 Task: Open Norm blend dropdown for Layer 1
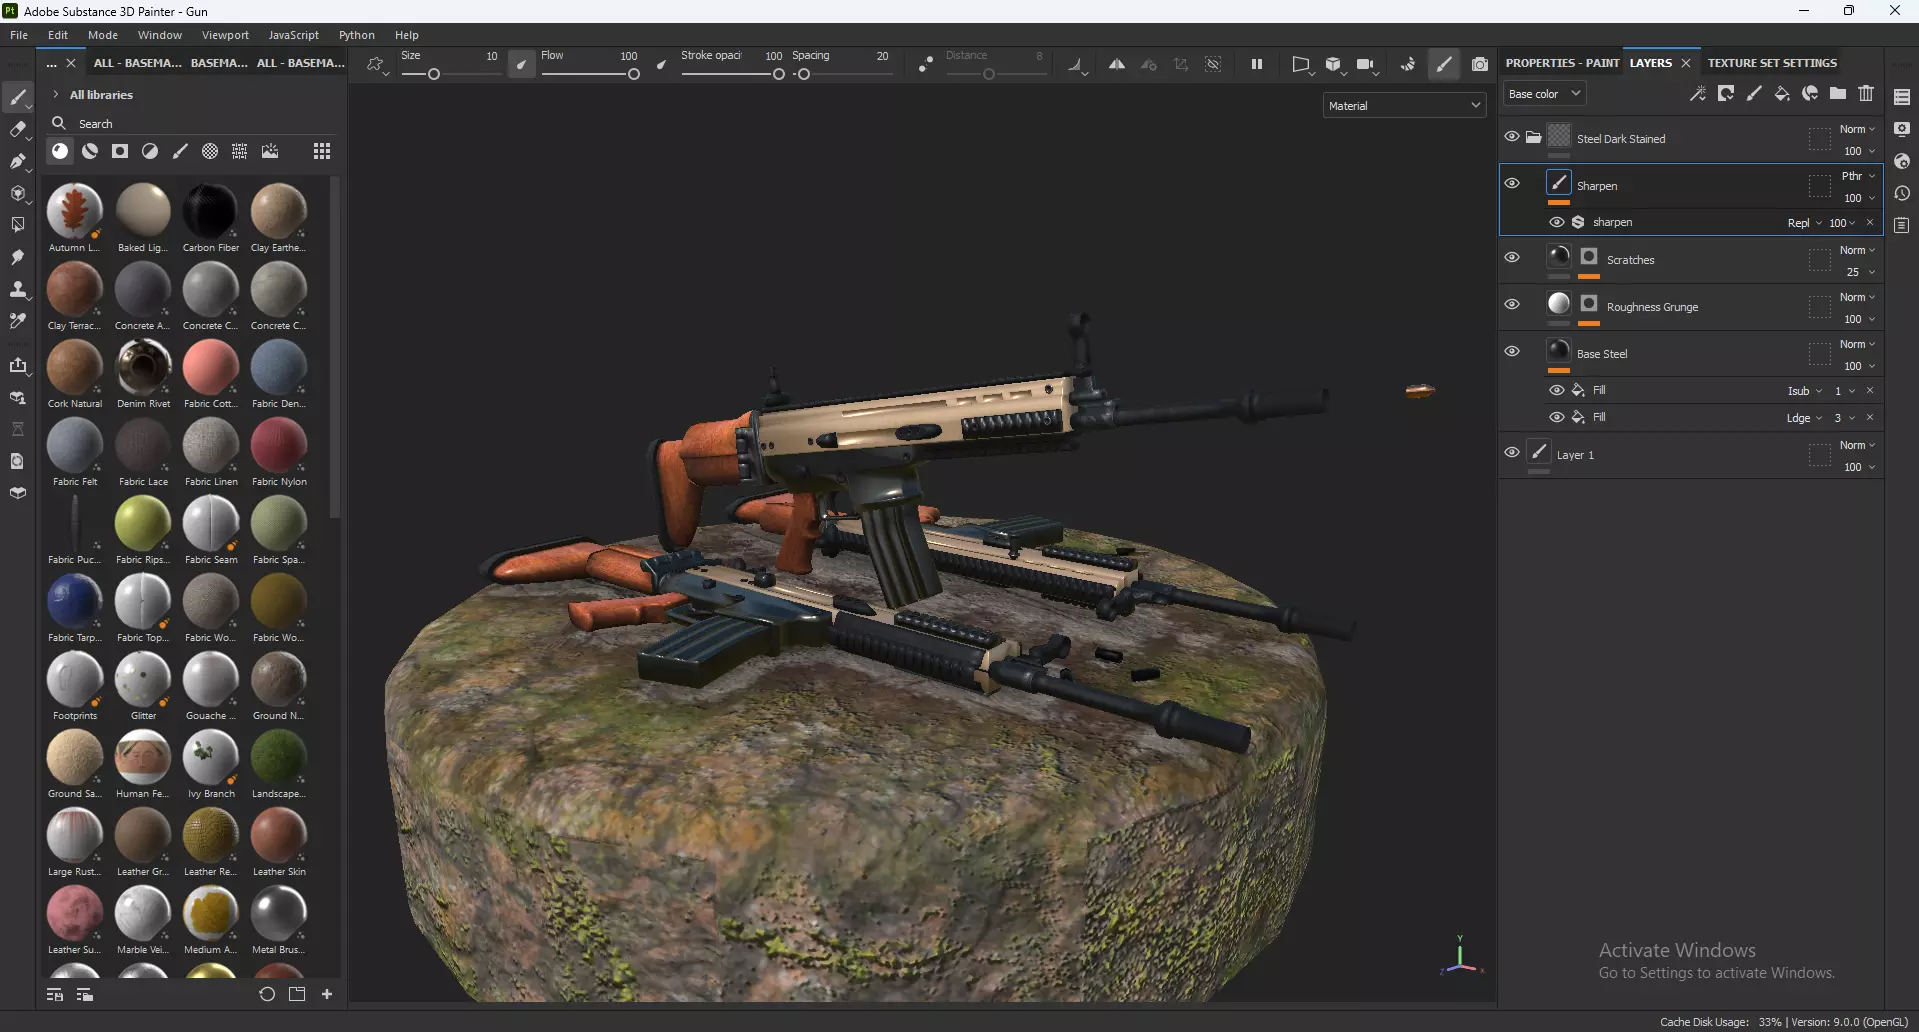(1857, 445)
